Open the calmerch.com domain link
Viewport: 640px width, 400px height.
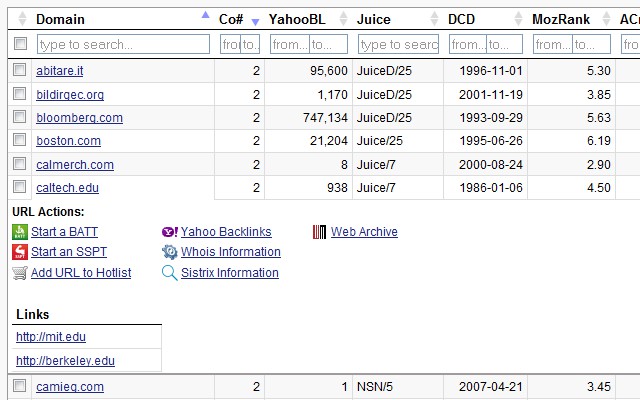pos(75,165)
